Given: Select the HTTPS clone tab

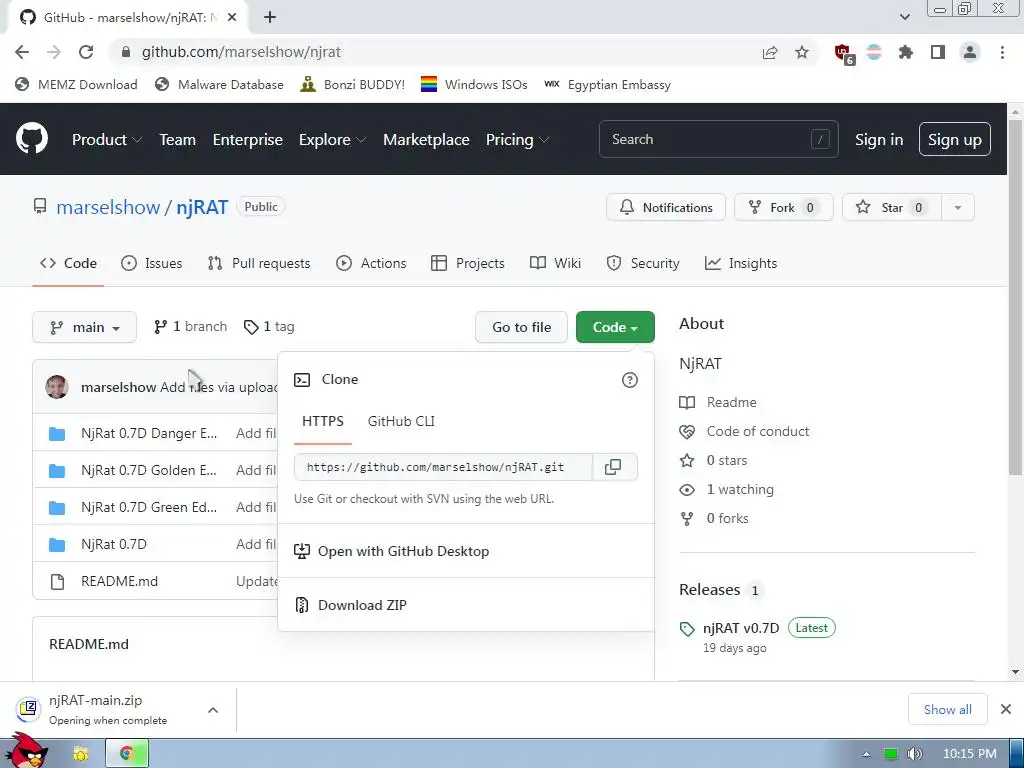Looking at the screenshot, I should pyautogui.click(x=323, y=421).
